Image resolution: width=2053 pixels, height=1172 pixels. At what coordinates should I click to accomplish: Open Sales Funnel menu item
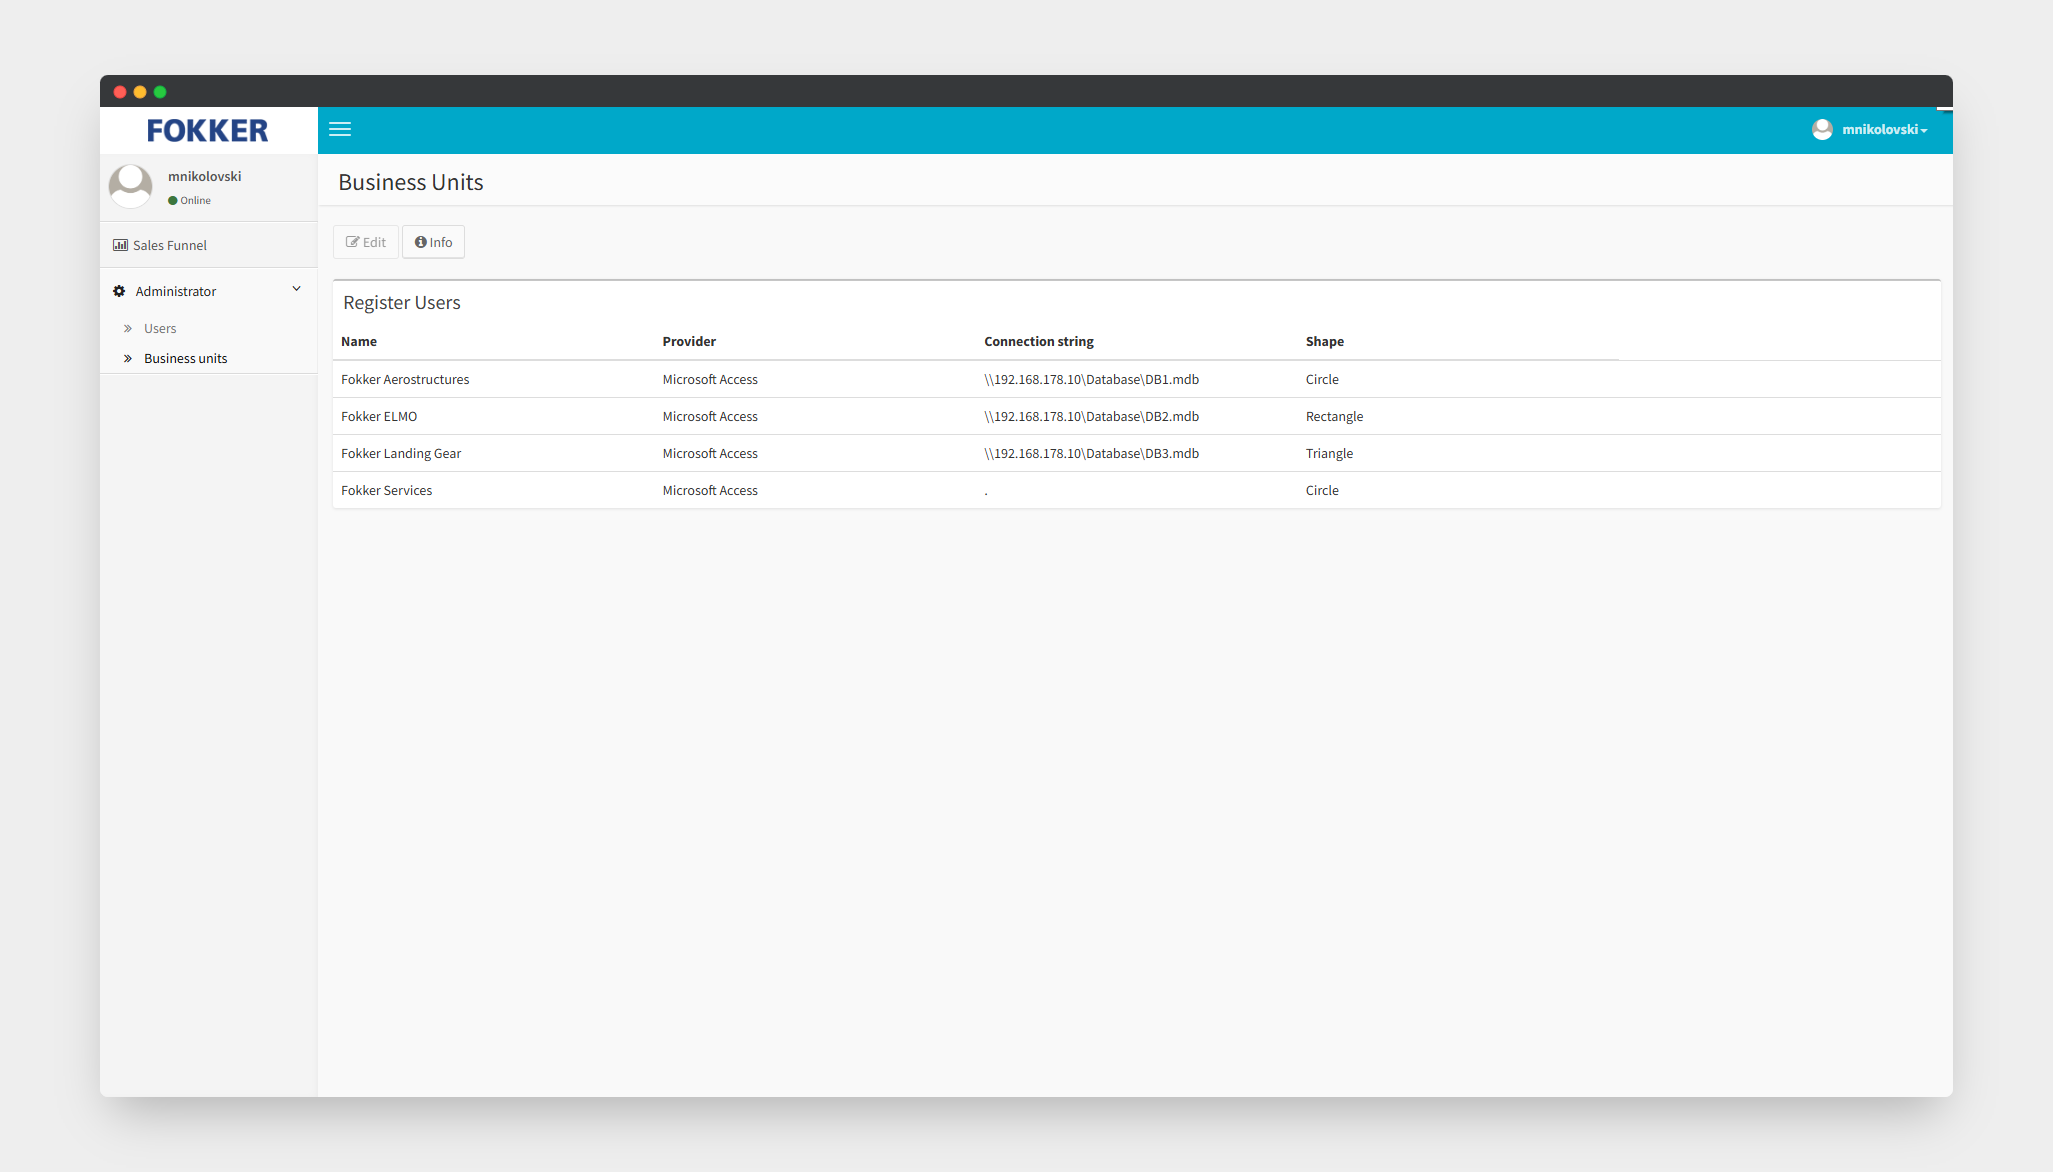(170, 245)
